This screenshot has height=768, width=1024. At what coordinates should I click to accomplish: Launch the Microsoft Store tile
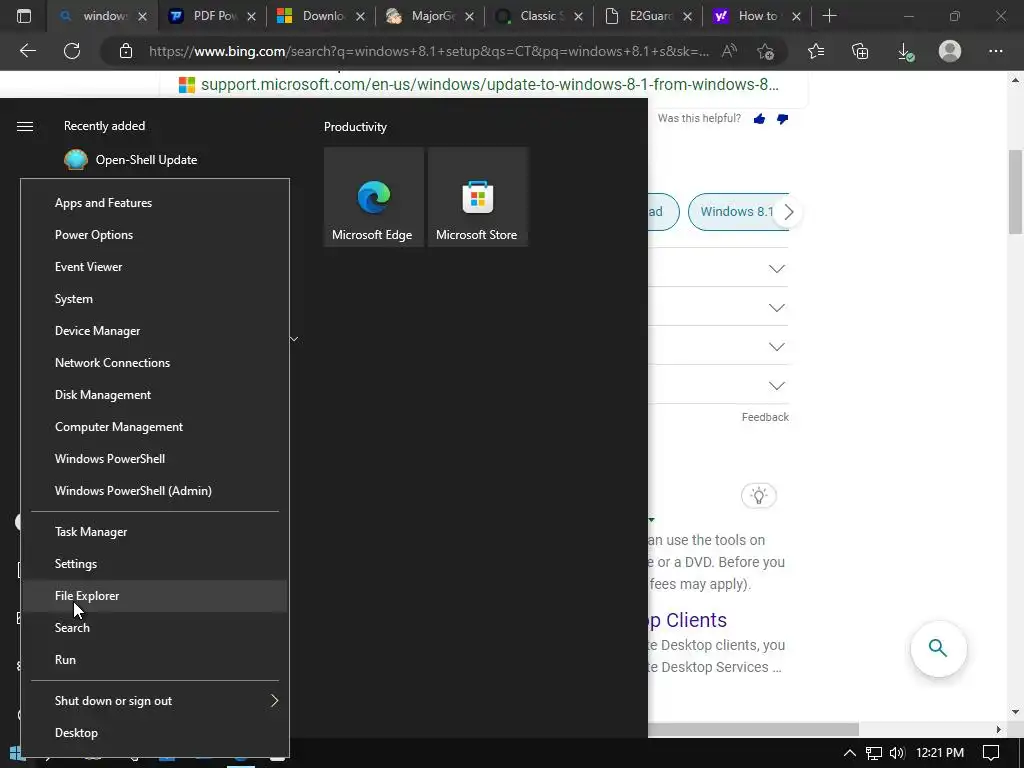click(477, 197)
